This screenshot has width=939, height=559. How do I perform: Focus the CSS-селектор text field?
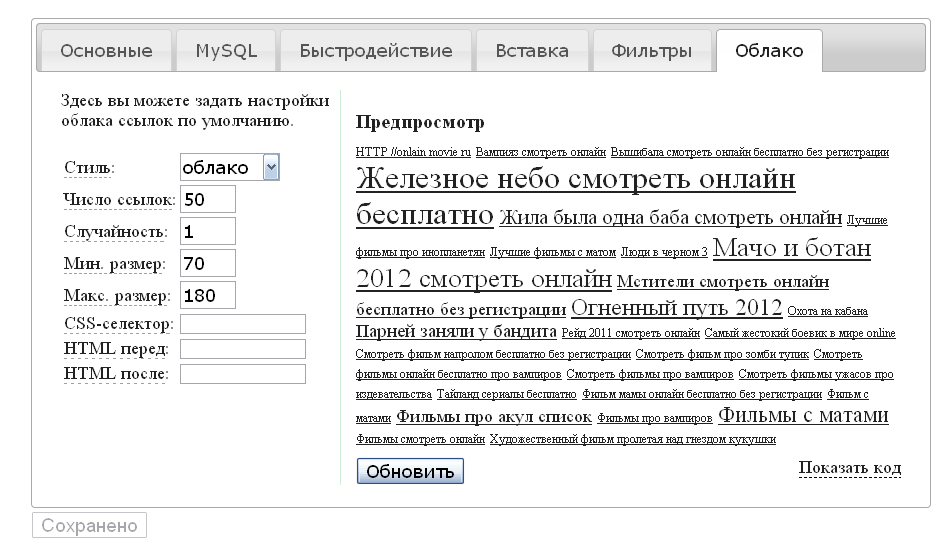(x=242, y=324)
